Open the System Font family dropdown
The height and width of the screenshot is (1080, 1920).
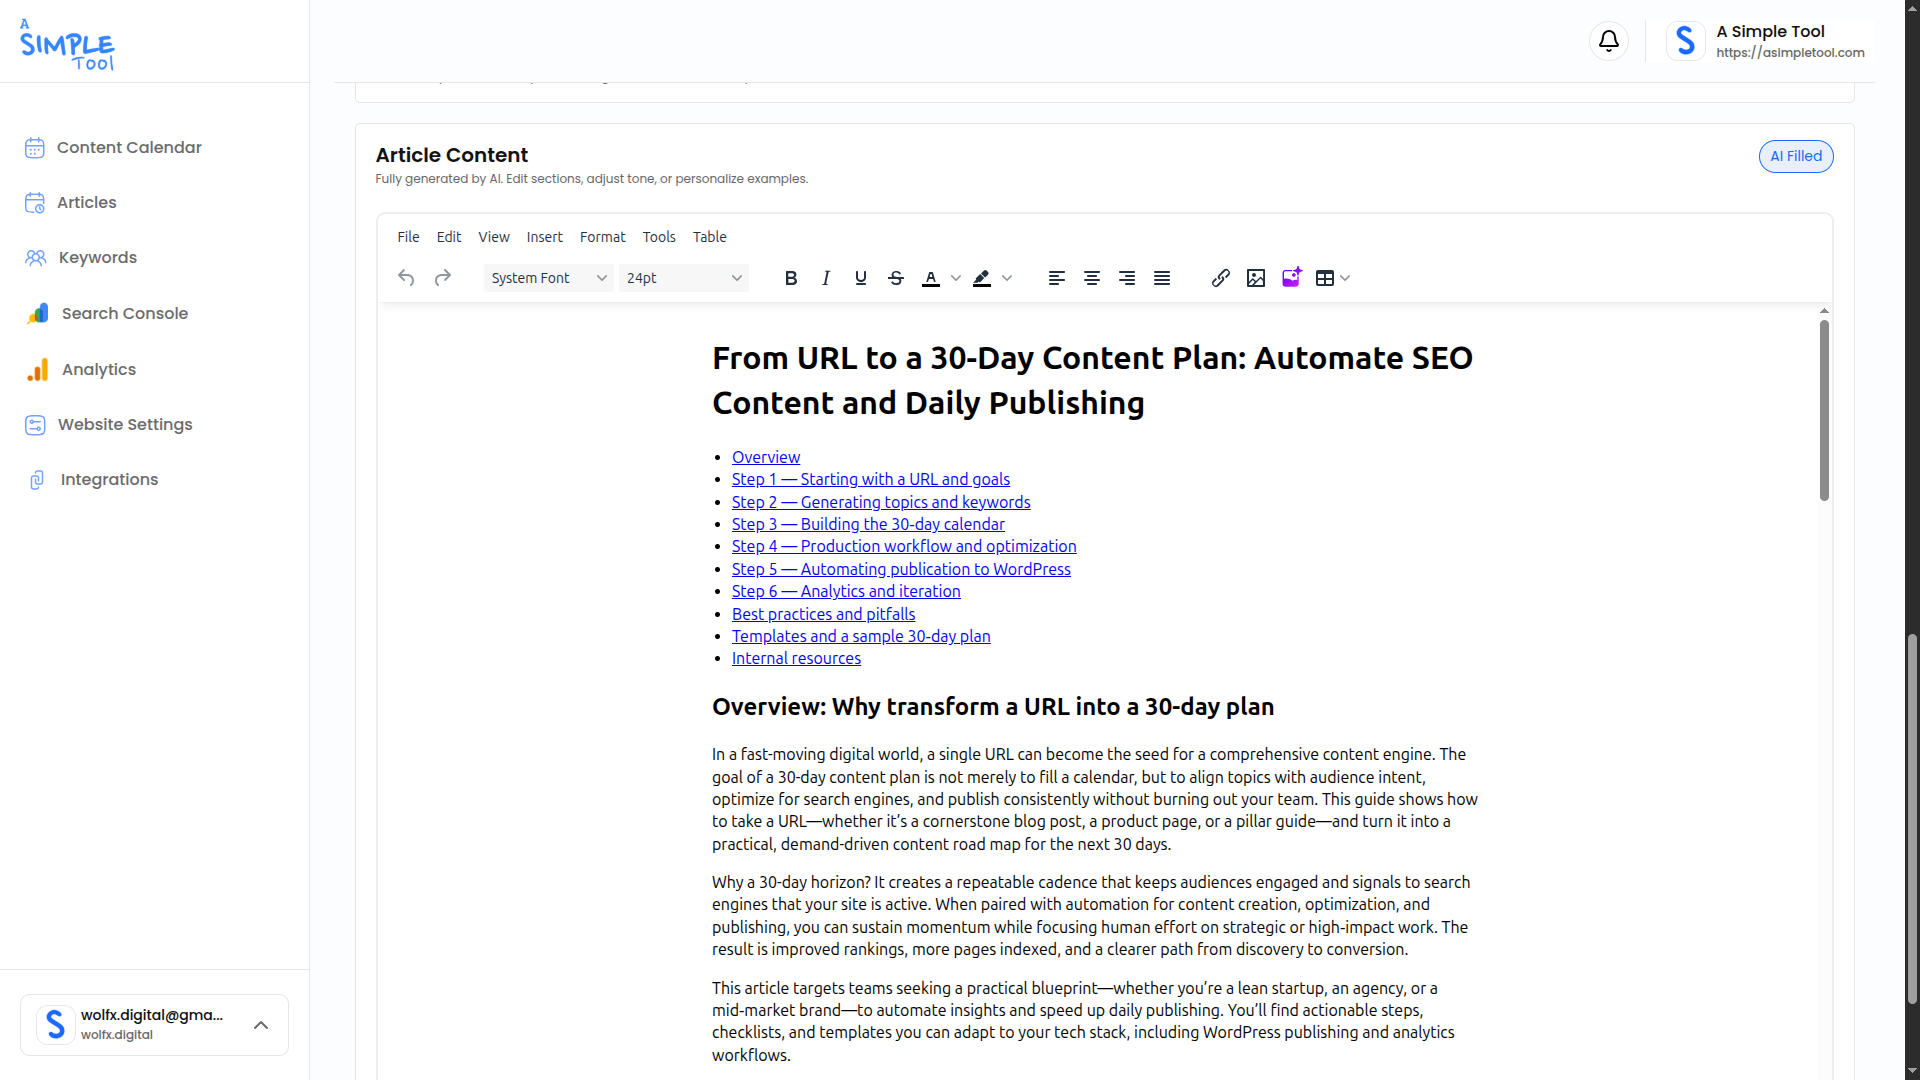tap(548, 277)
